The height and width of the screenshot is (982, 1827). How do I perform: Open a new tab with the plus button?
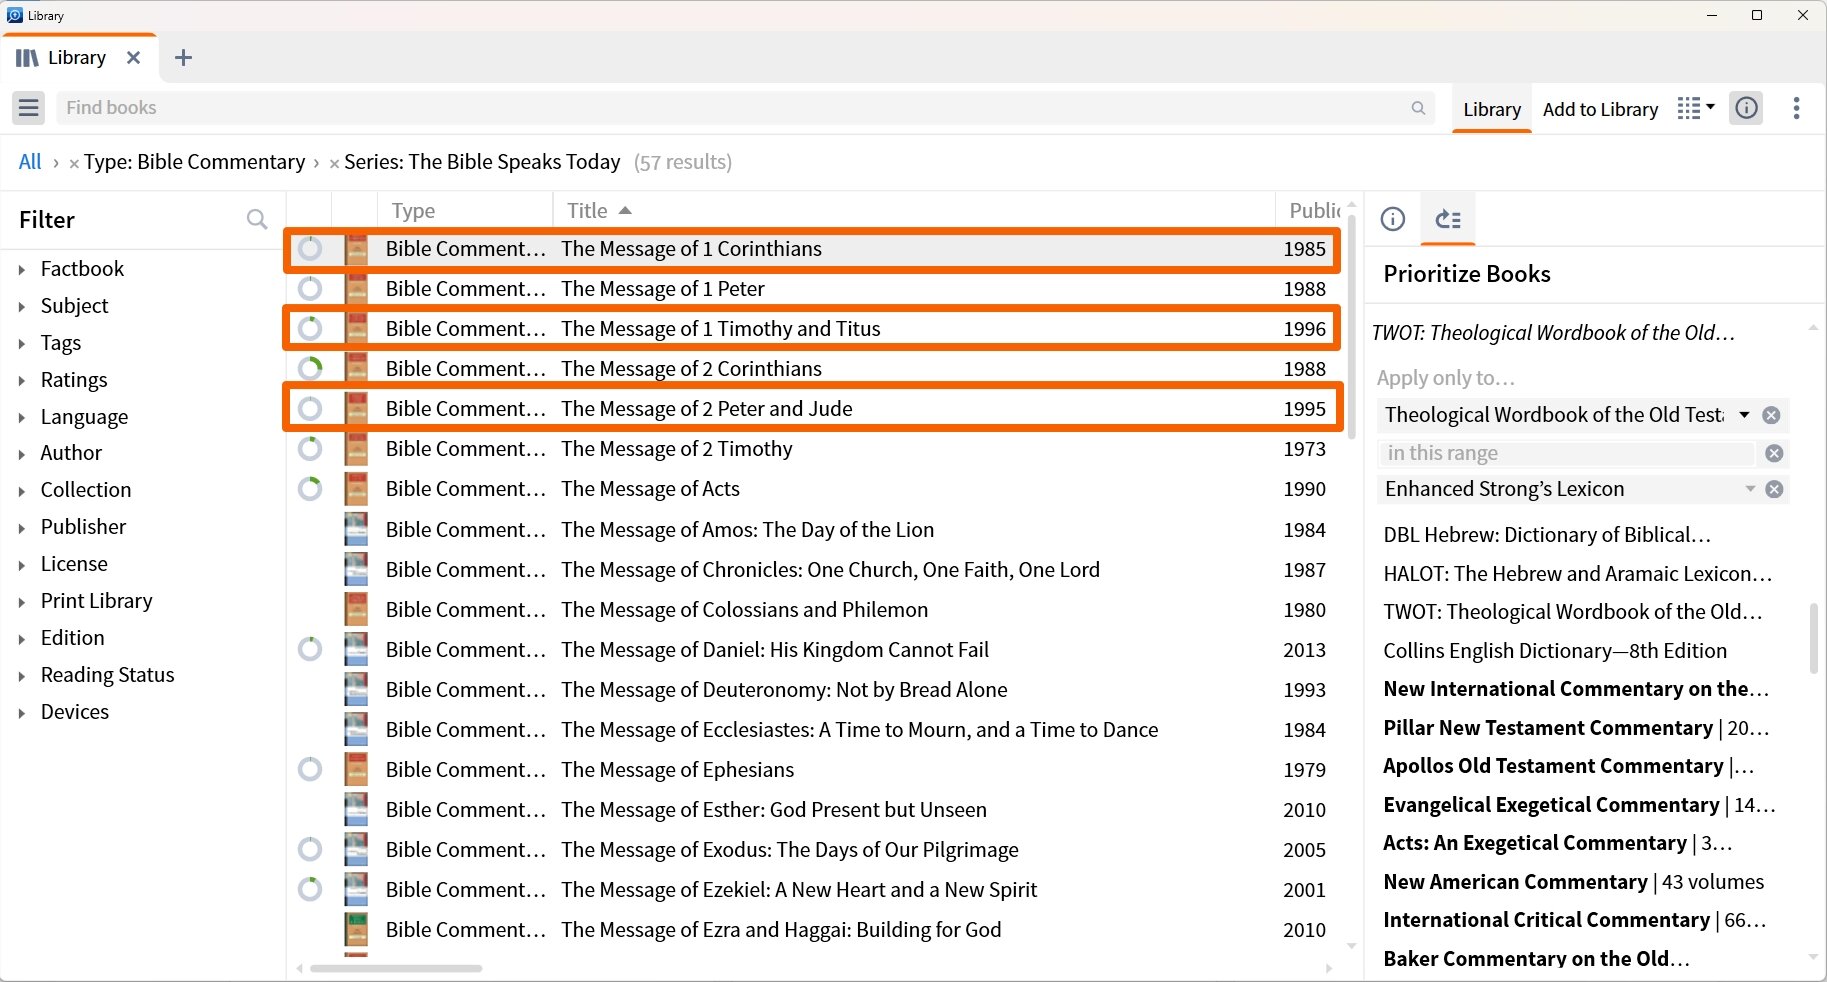coord(183,58)
